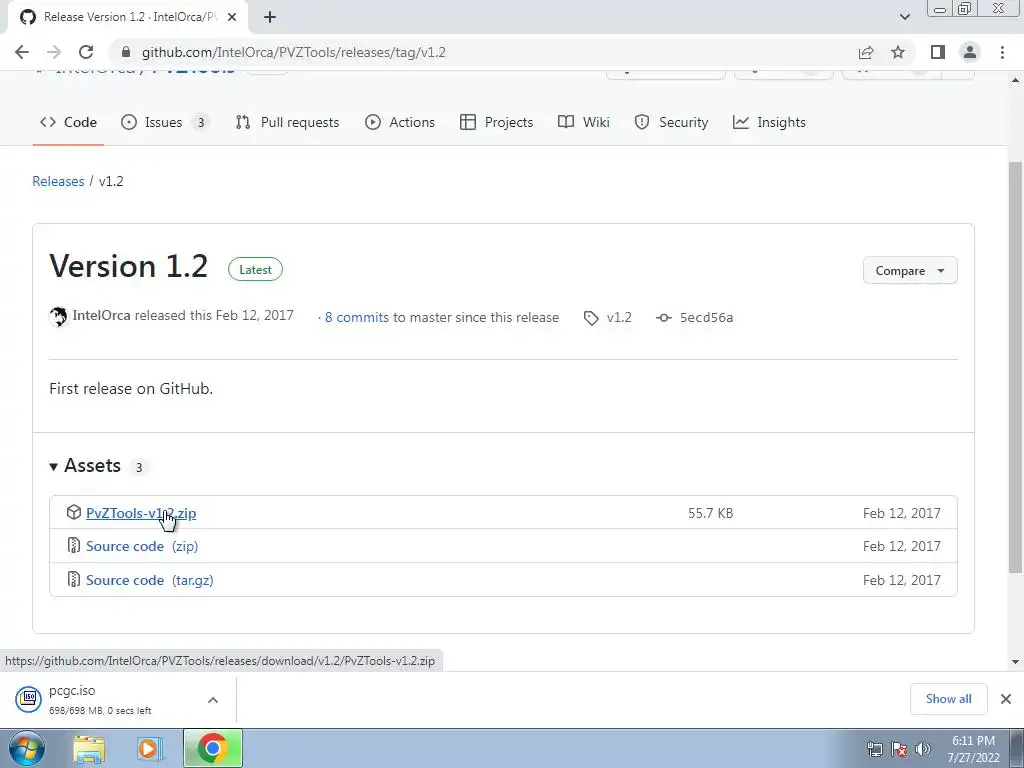Open the commit 5ecd56a link
Image resolution: width=1024 pixels, height=768 pixels.
click(x=706, y=317)
